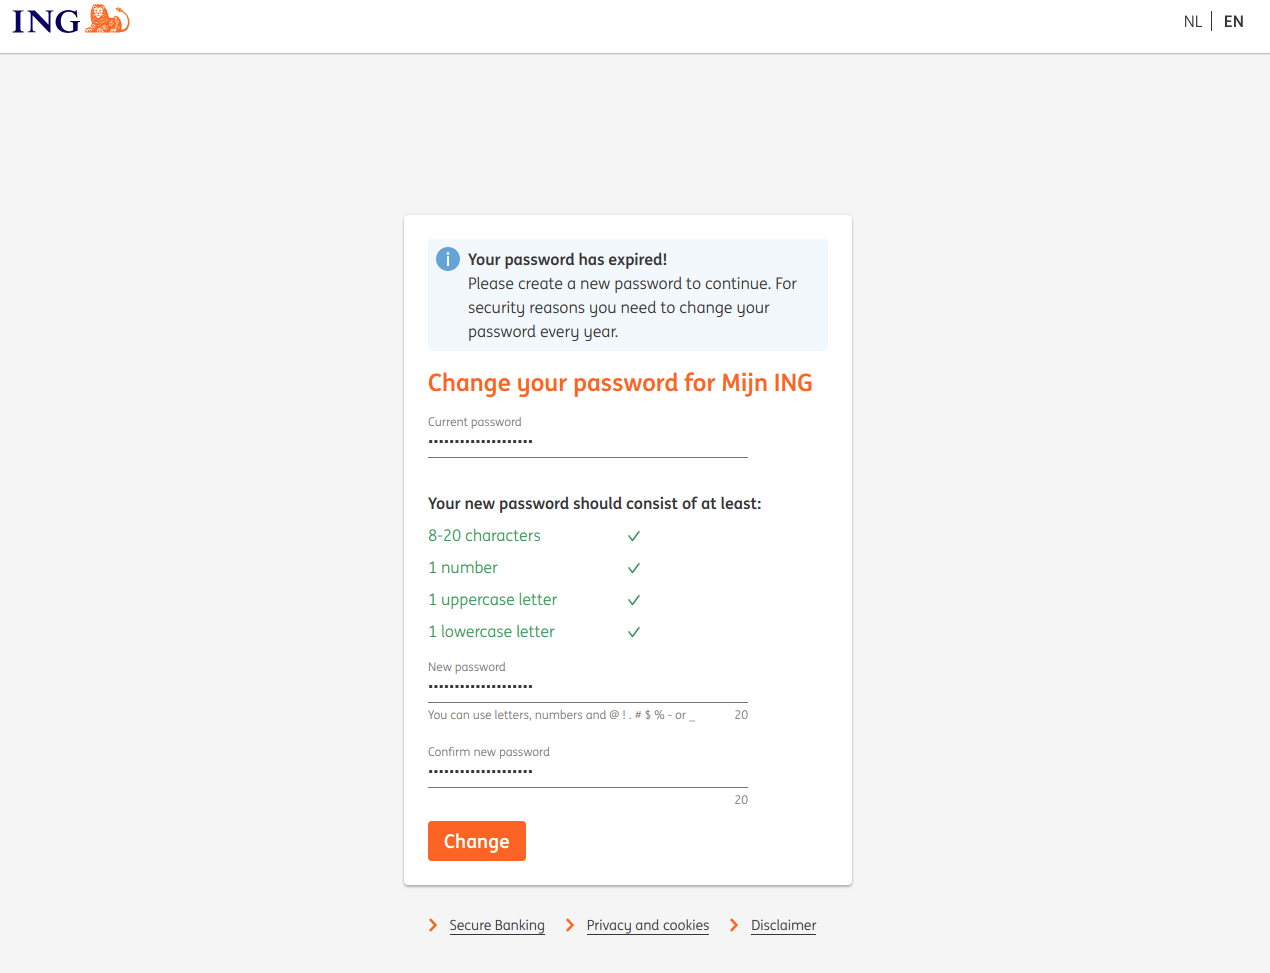This screenshot has height=973, width=1270.
Task: Click the chevron before Privacy and cookies
Action: (570, 925)
